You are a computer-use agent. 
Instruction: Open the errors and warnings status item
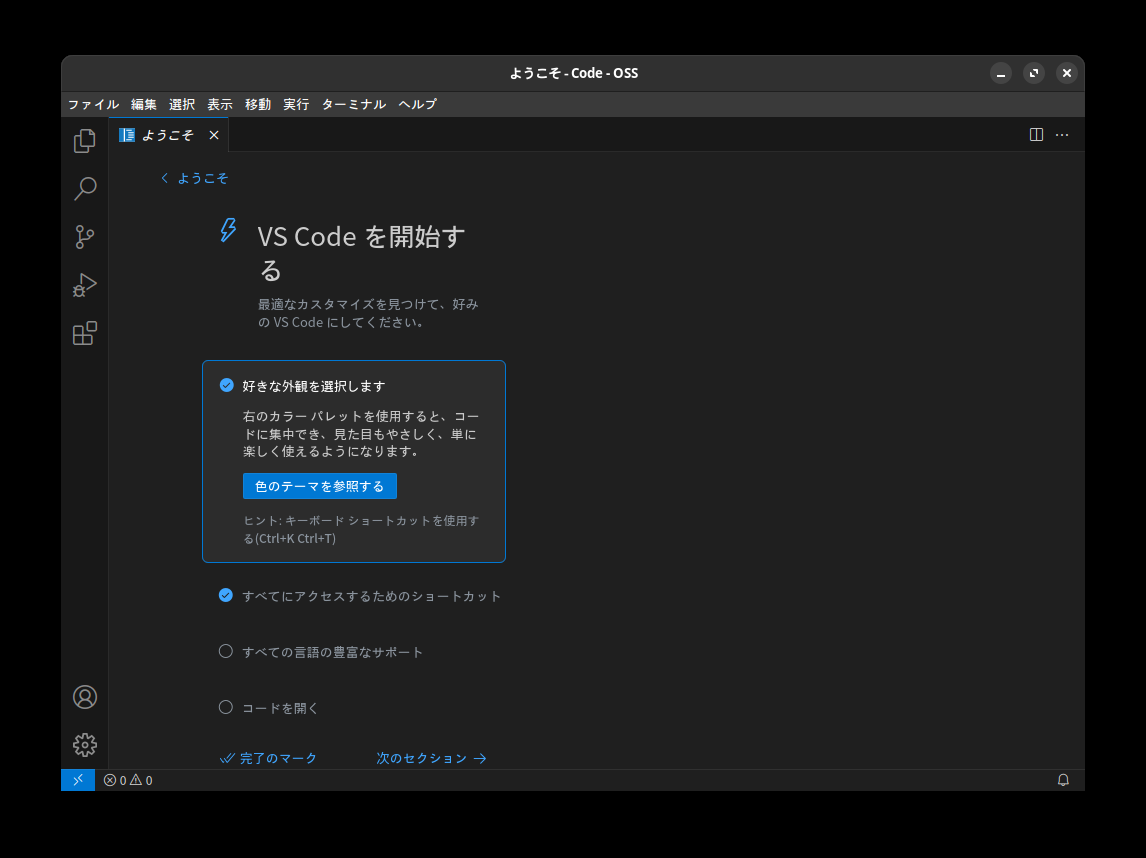point(128,781)
